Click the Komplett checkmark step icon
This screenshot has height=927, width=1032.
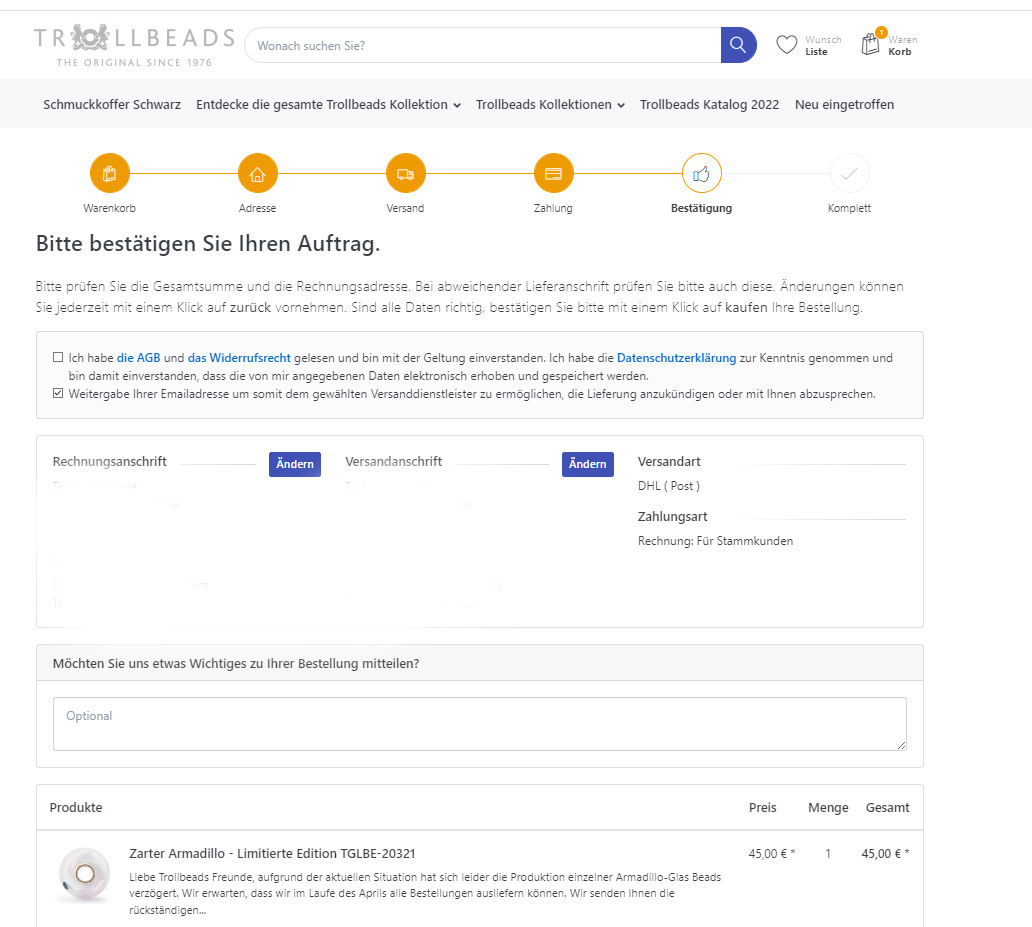(x=850, y=173)
